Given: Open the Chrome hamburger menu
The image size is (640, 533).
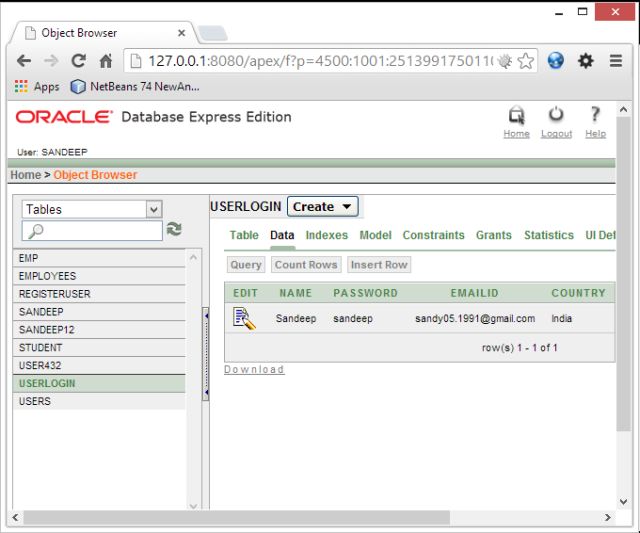Looking at the screenshot, I should click(616, 61).
